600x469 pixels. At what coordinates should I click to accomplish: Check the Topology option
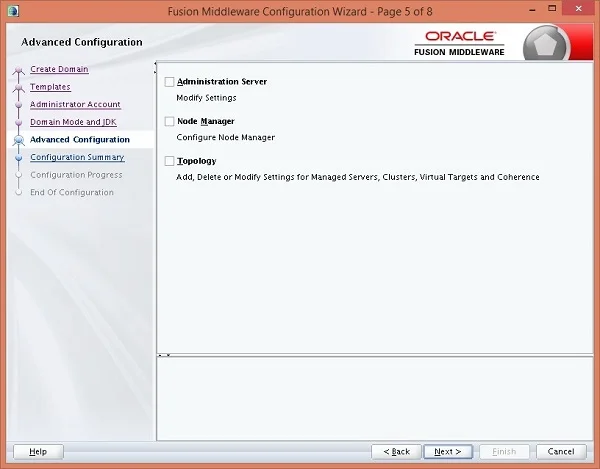pyautogui.click(x=169, y=161)
